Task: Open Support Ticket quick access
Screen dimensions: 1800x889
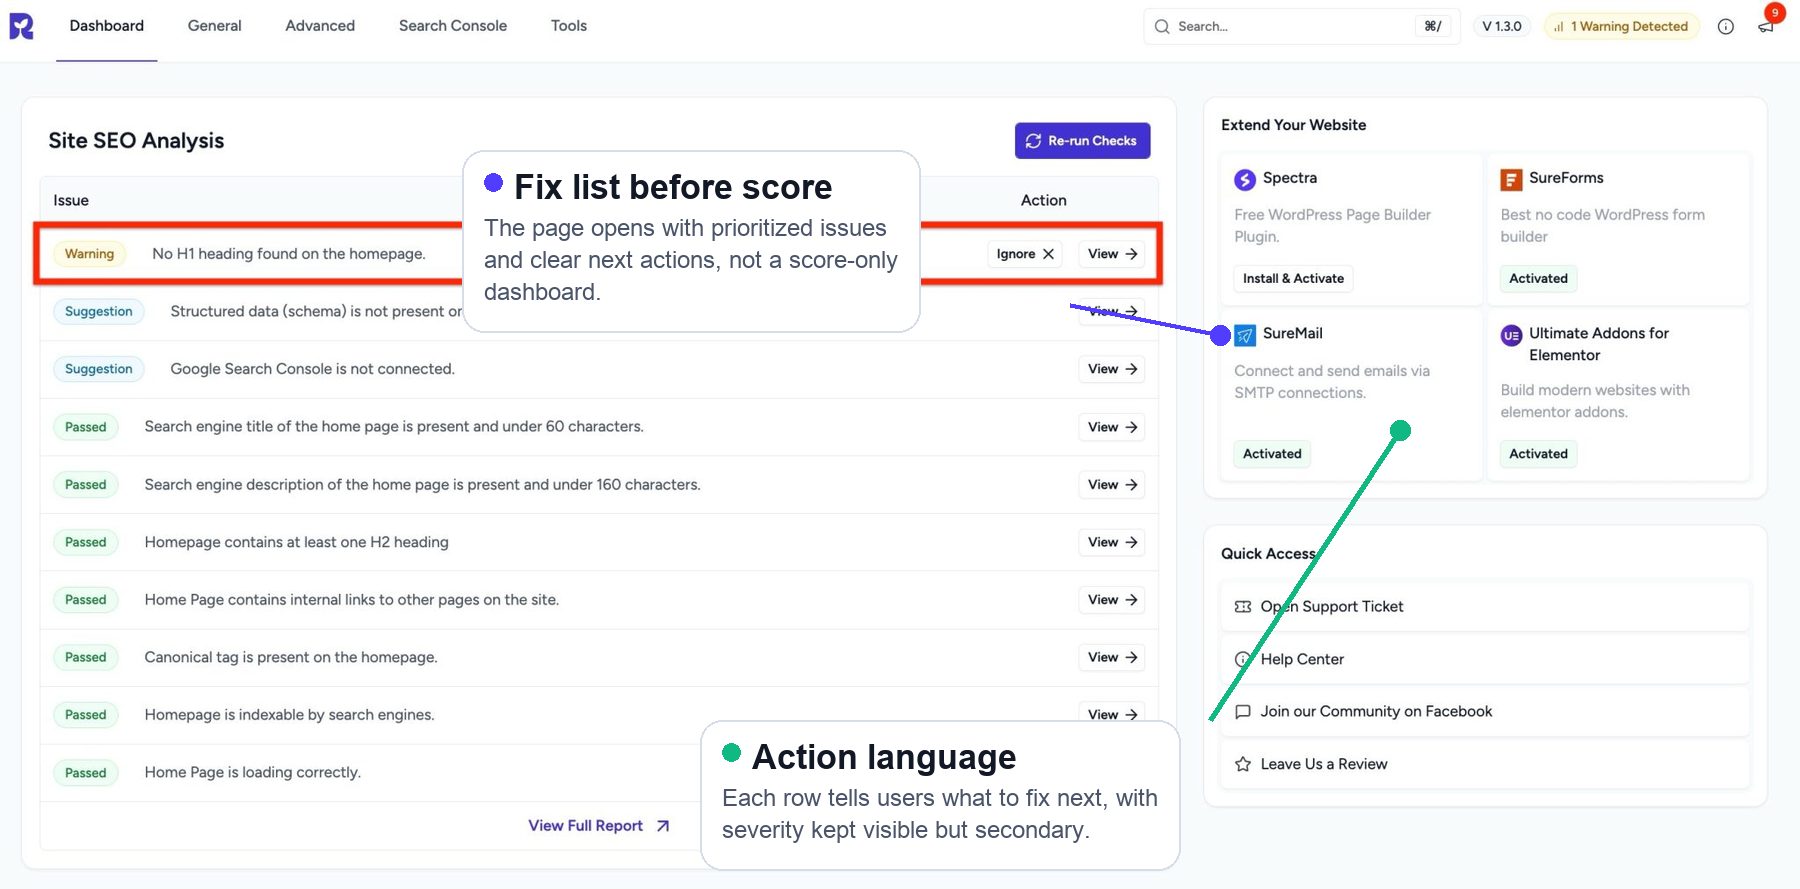Action: tap(1485, 607)
